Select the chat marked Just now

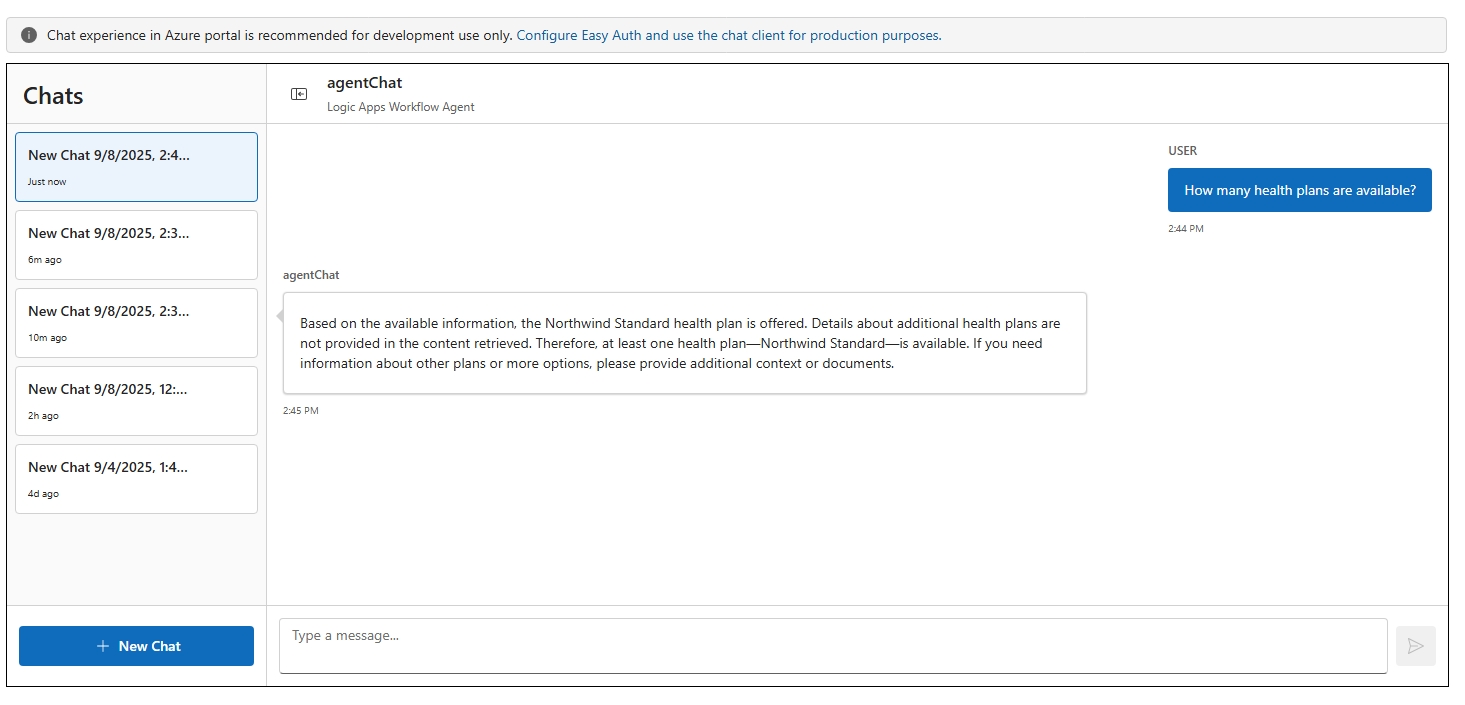[x=136, y=167]
